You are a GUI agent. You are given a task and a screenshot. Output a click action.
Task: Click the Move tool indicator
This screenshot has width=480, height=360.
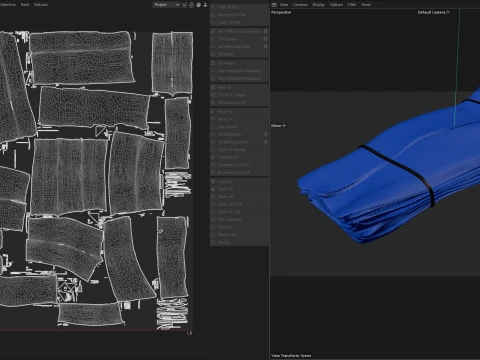coord(279,126)
